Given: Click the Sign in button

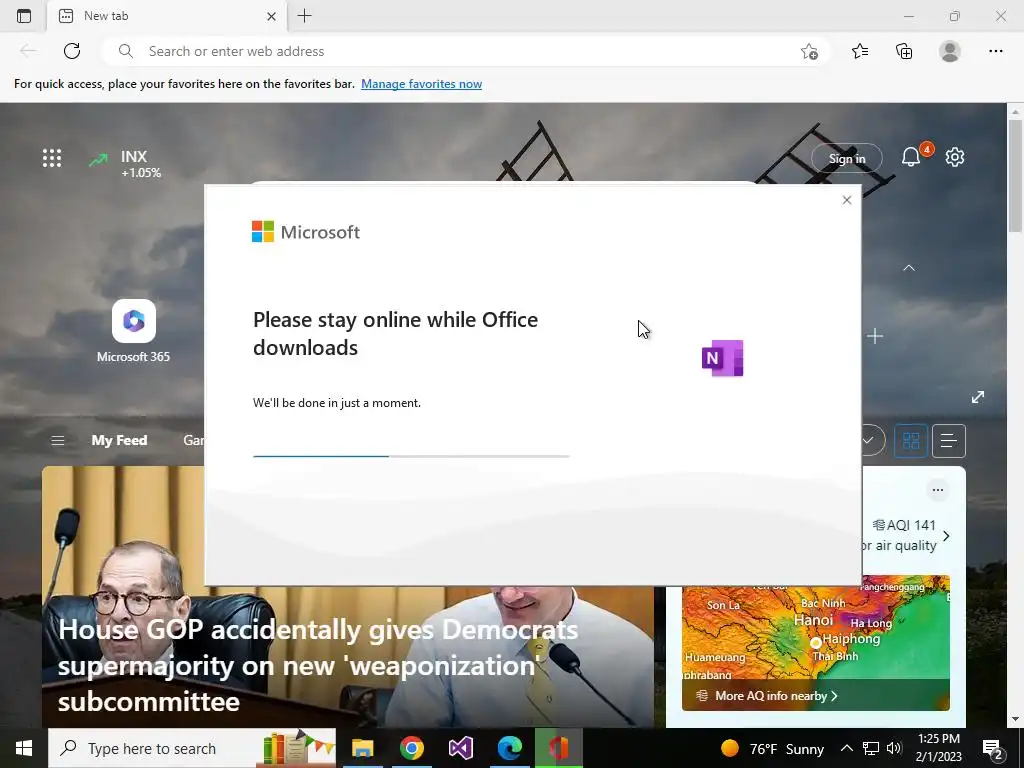Looking at the screenshot, I should pyautogui.click(x=847, y=159).
